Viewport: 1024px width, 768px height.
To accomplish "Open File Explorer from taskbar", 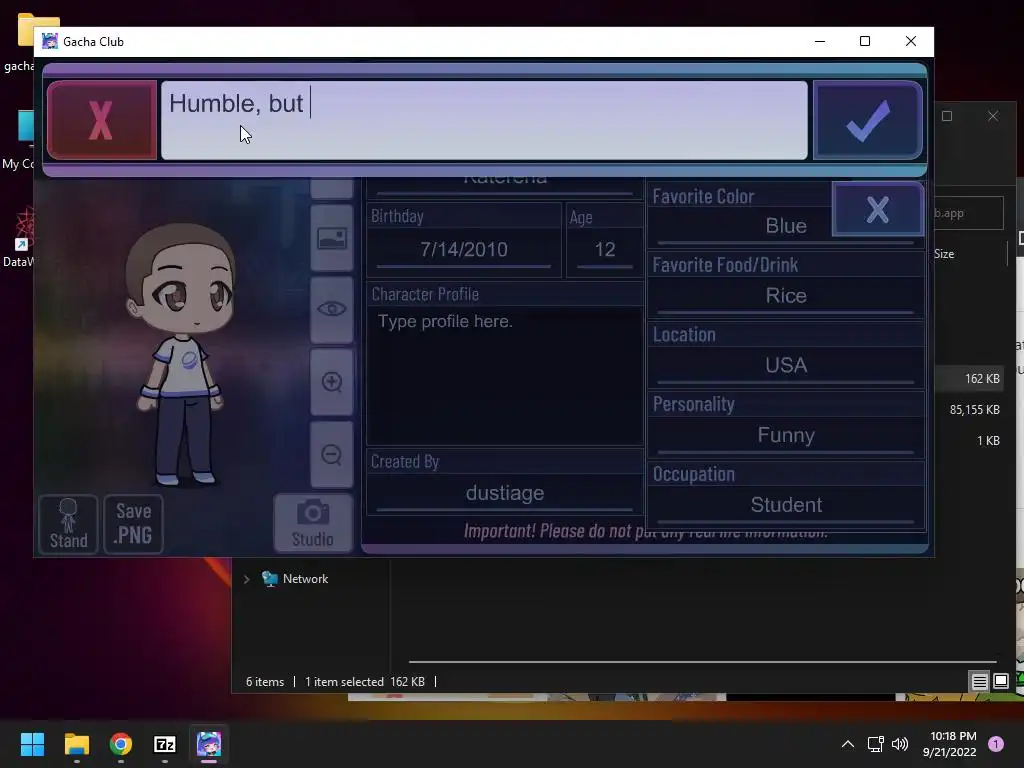I will [x=76, y=744].
